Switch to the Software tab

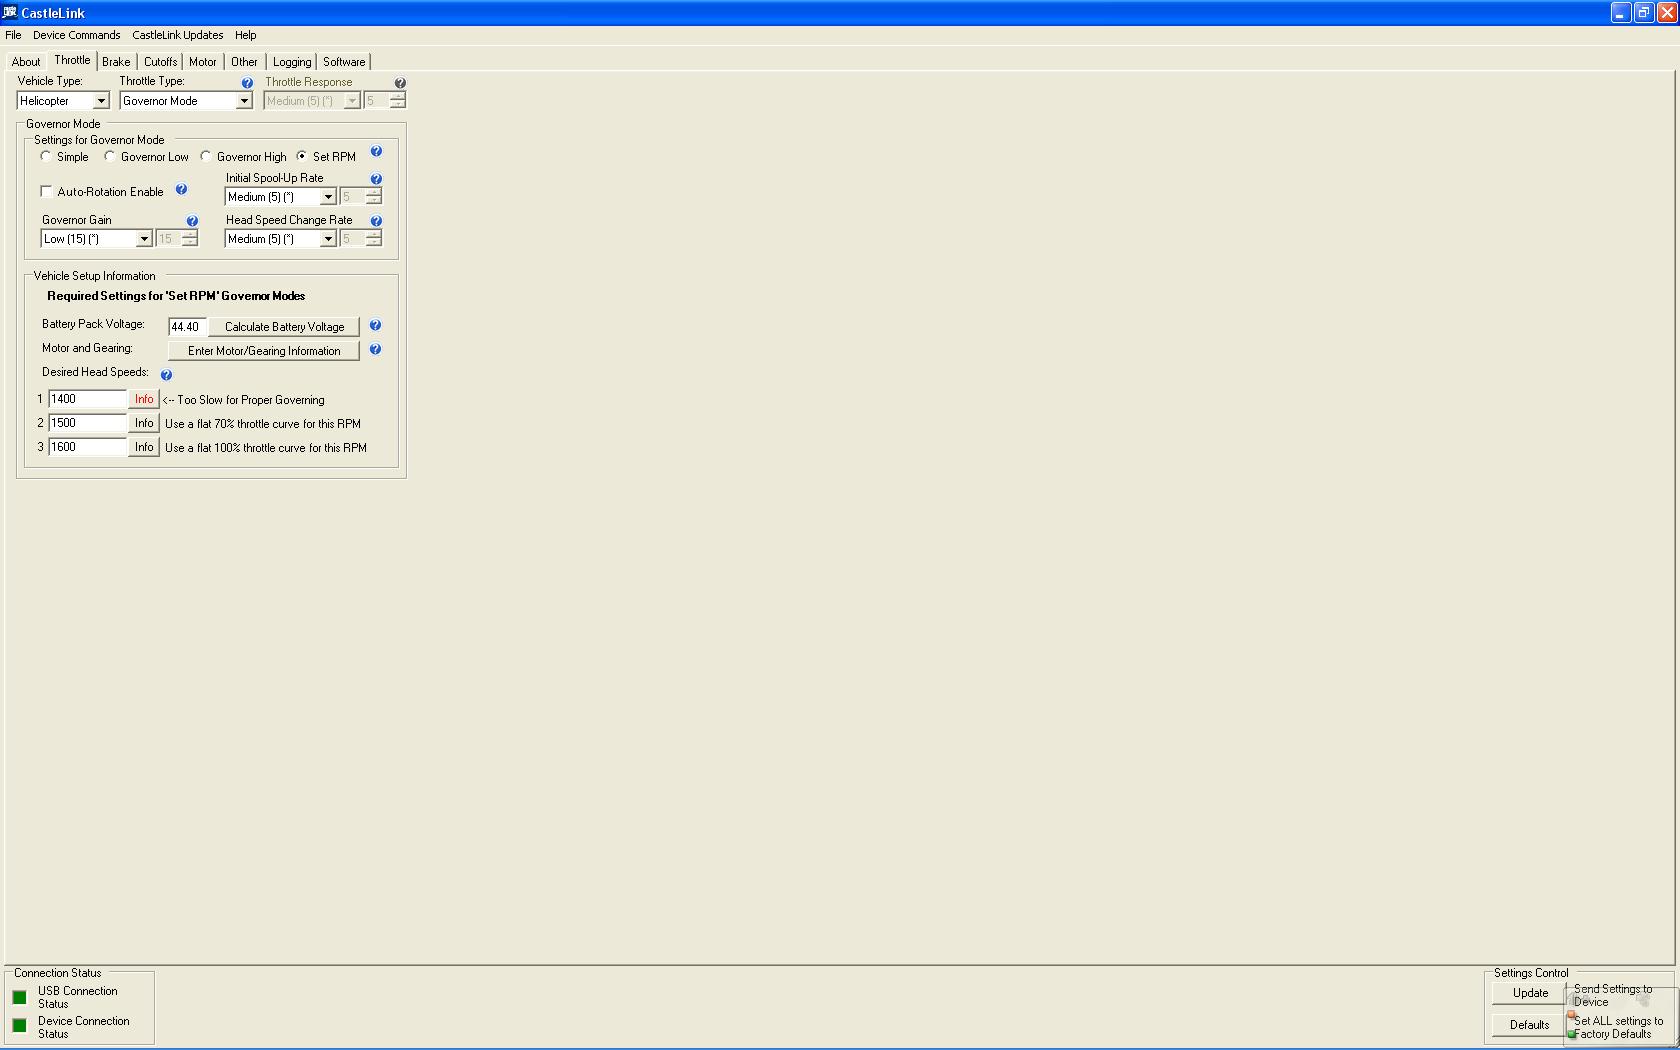(344, 62)
